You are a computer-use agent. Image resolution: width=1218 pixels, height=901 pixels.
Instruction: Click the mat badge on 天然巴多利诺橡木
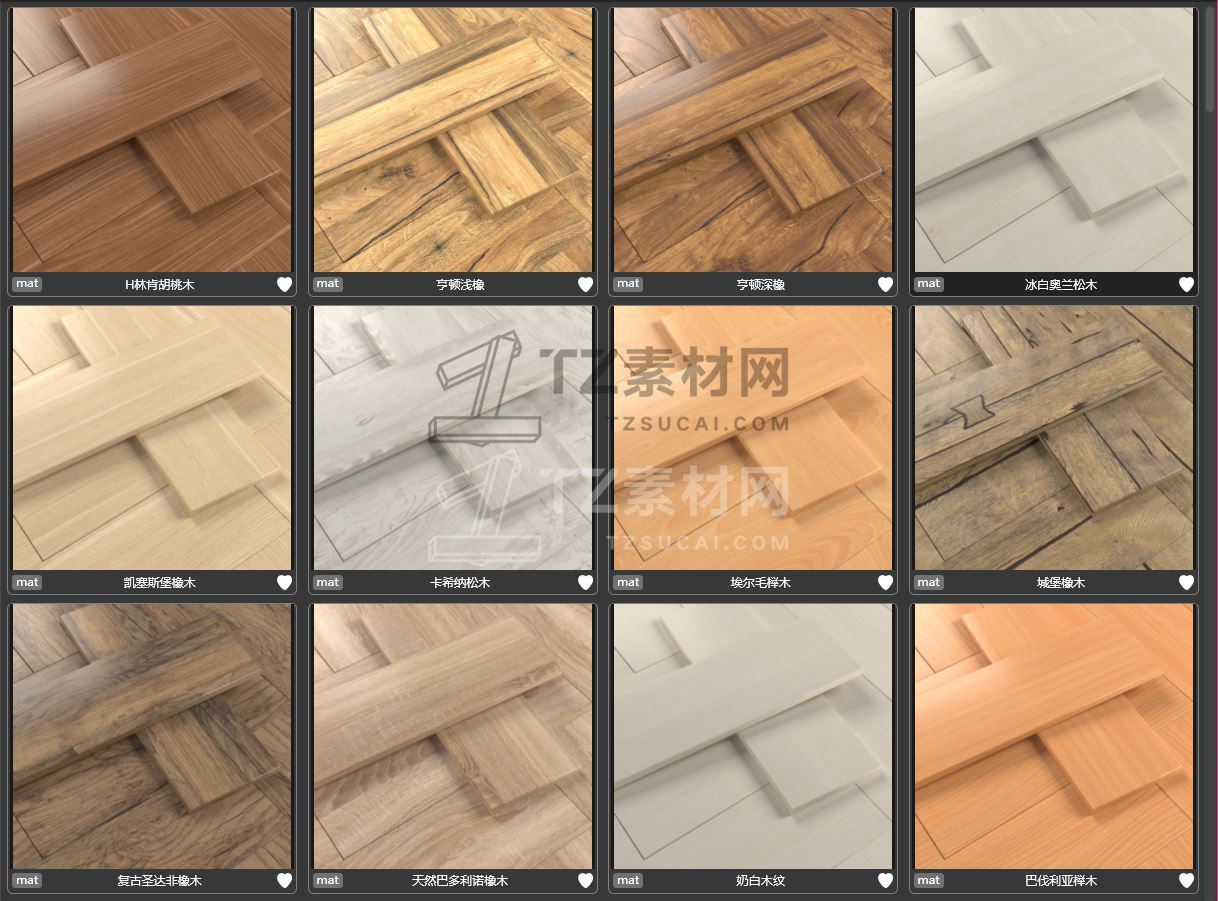tap(328, 880)
